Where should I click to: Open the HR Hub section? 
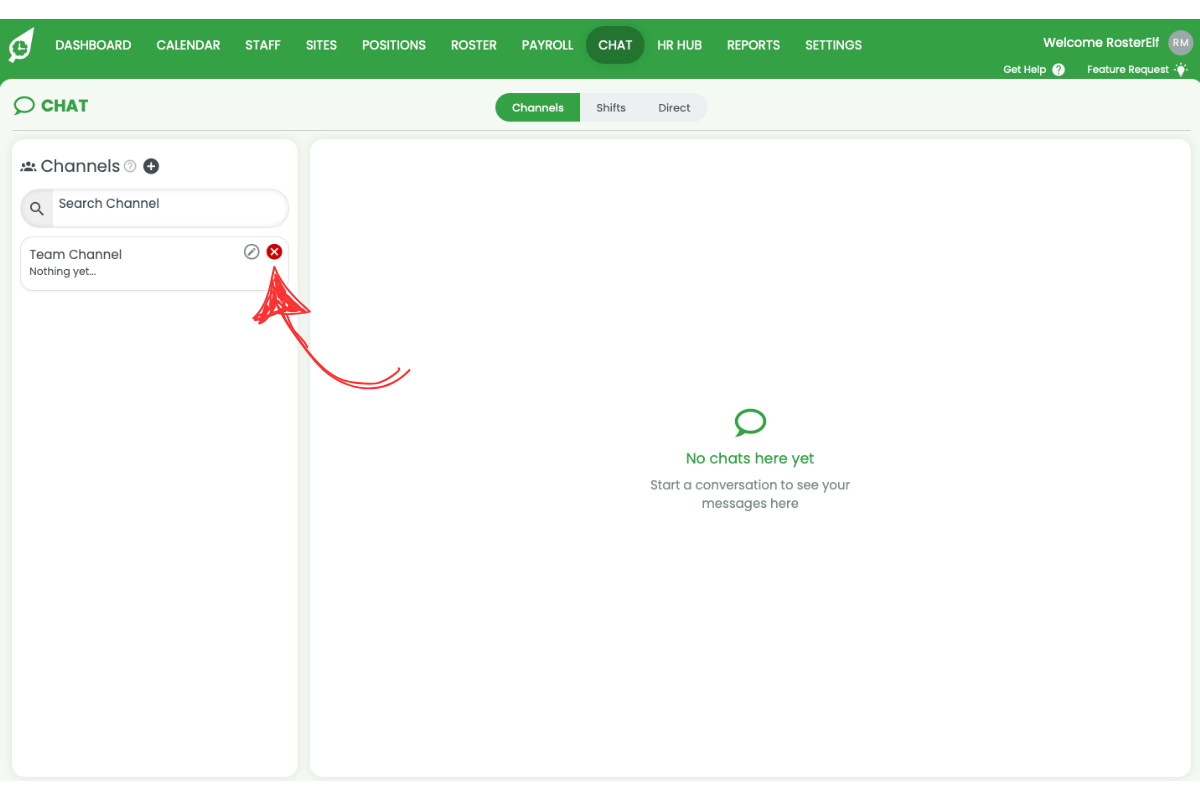click(679, 45)
